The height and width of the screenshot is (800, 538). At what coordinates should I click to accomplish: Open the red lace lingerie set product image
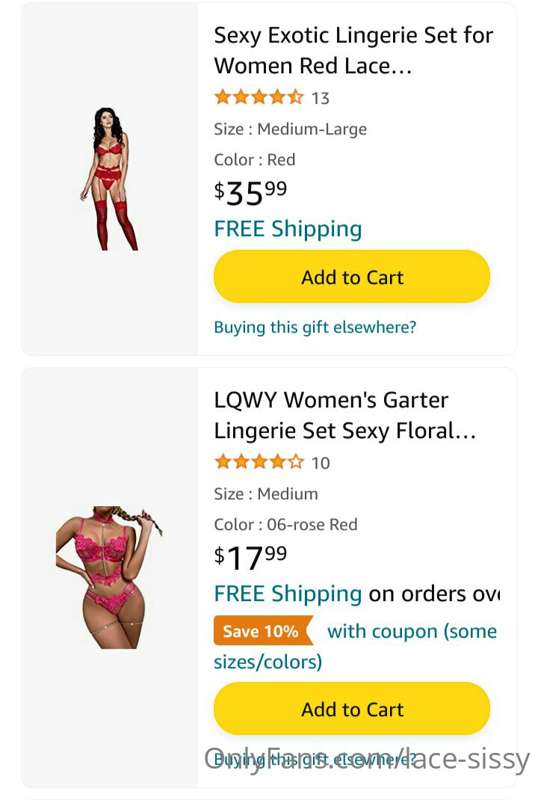tap(109, 179)
